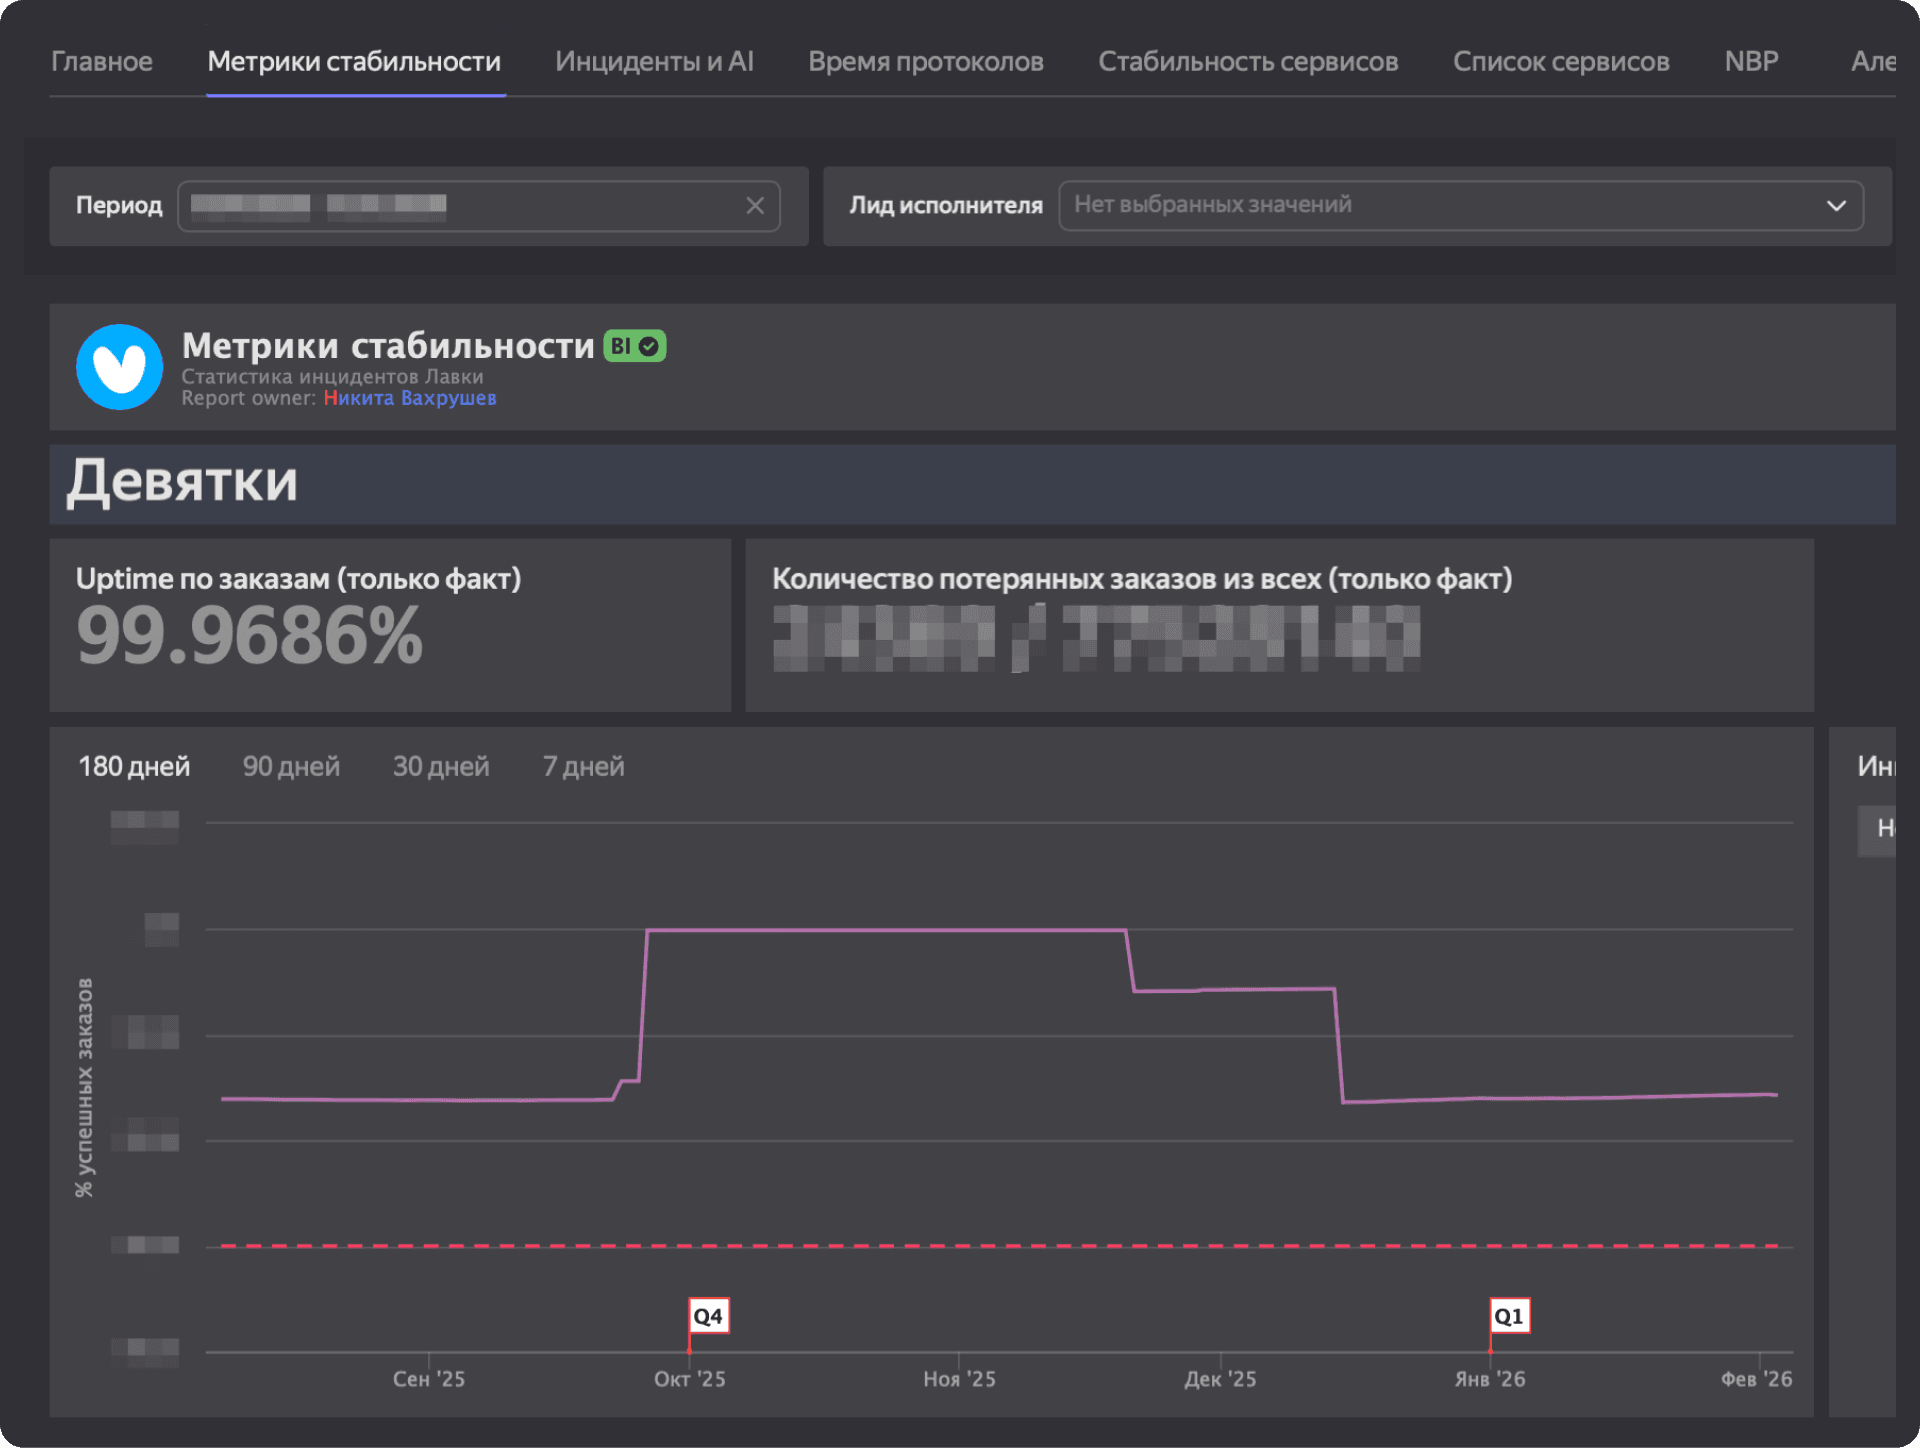Click the Q4 marker flag on chart
The image size is (1920, 1448).
click(x=708, y=1316)
